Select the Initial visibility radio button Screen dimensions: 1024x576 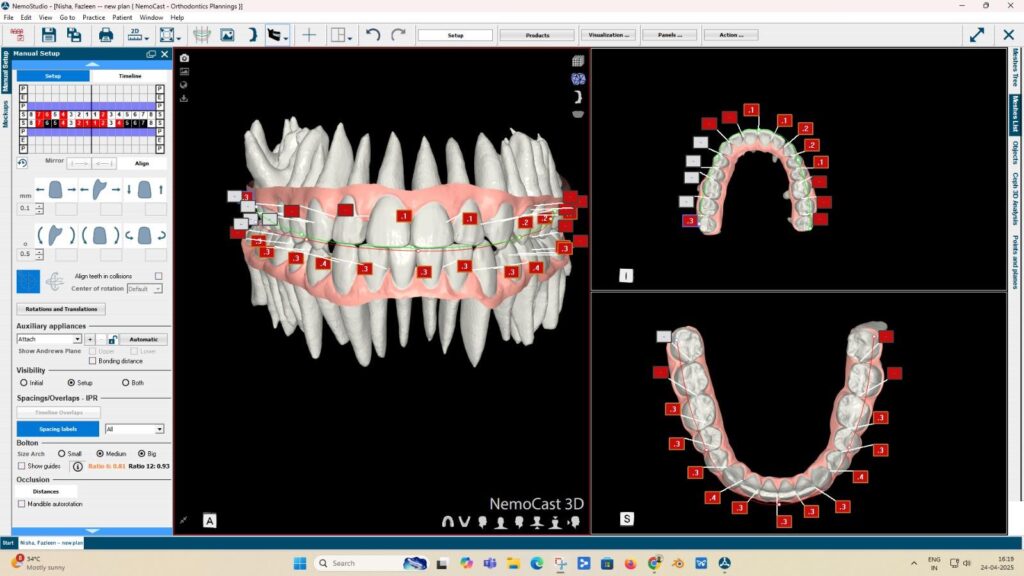[24, 383]
